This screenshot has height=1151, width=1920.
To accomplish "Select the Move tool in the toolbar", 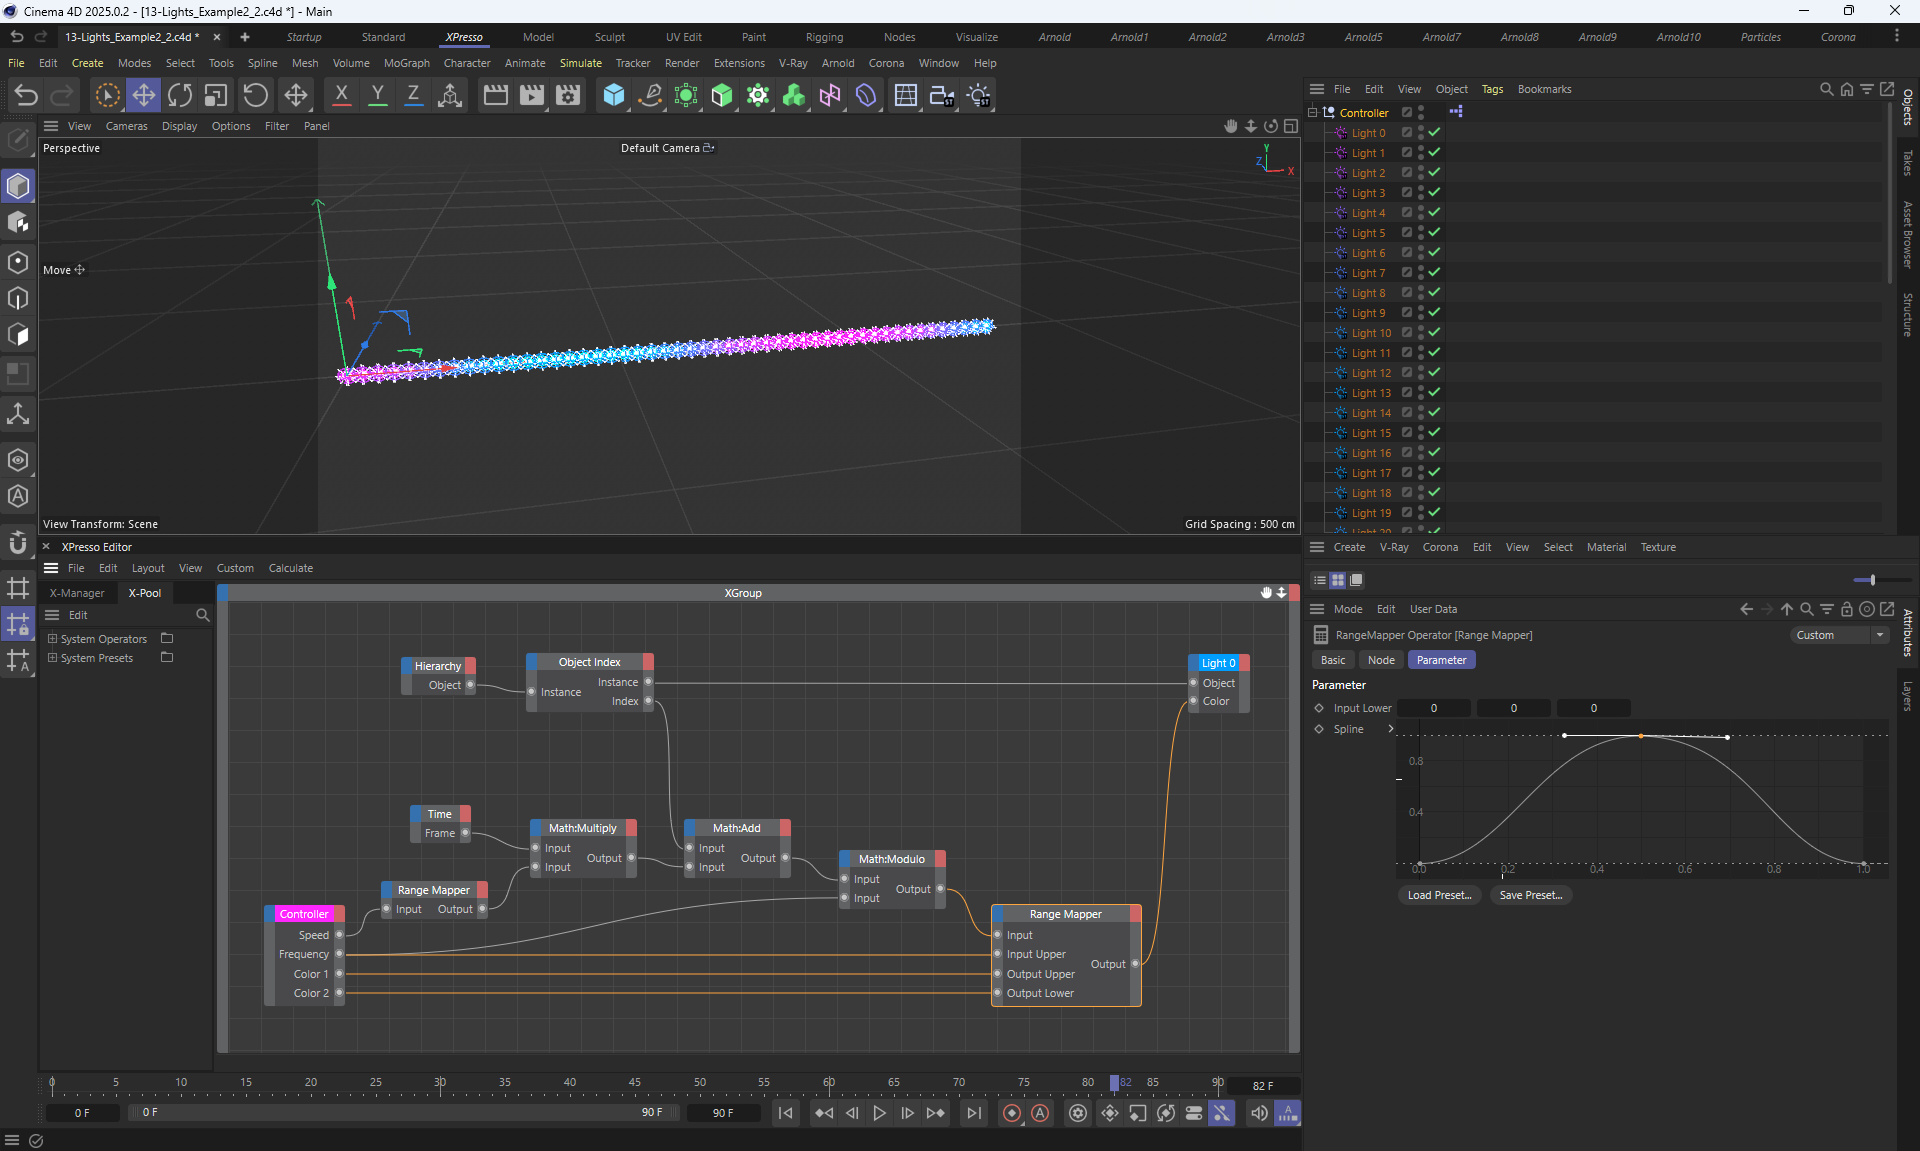I will point(144,95).
